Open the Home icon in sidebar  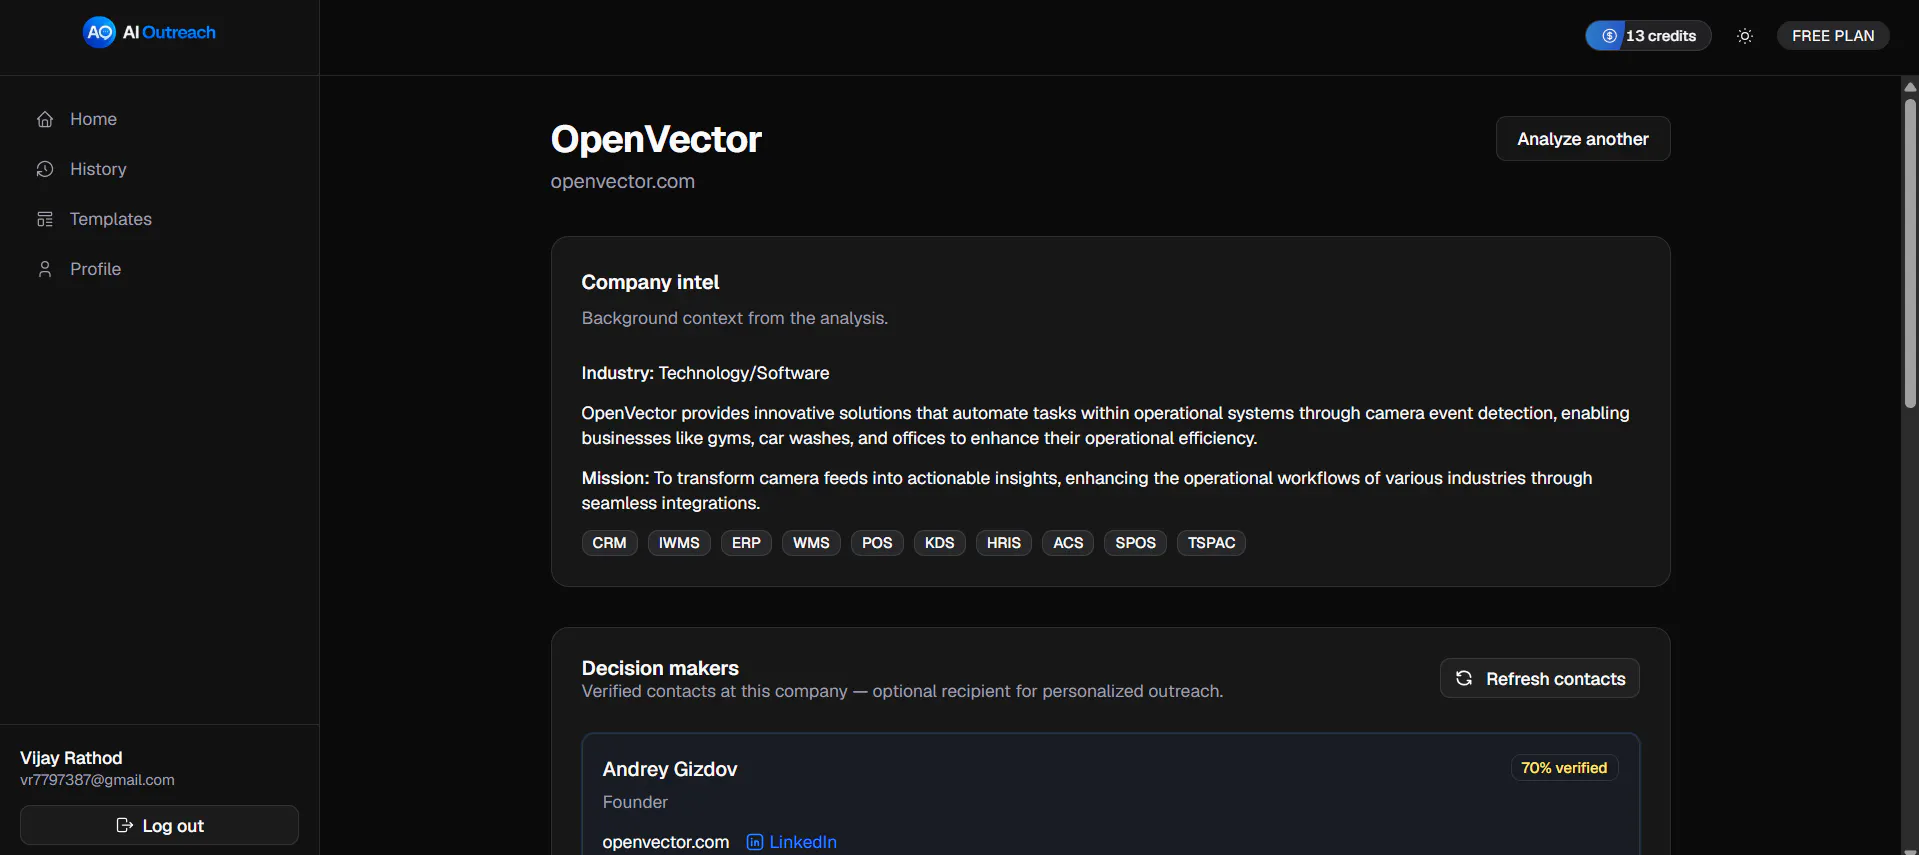(x=45, y=119)
